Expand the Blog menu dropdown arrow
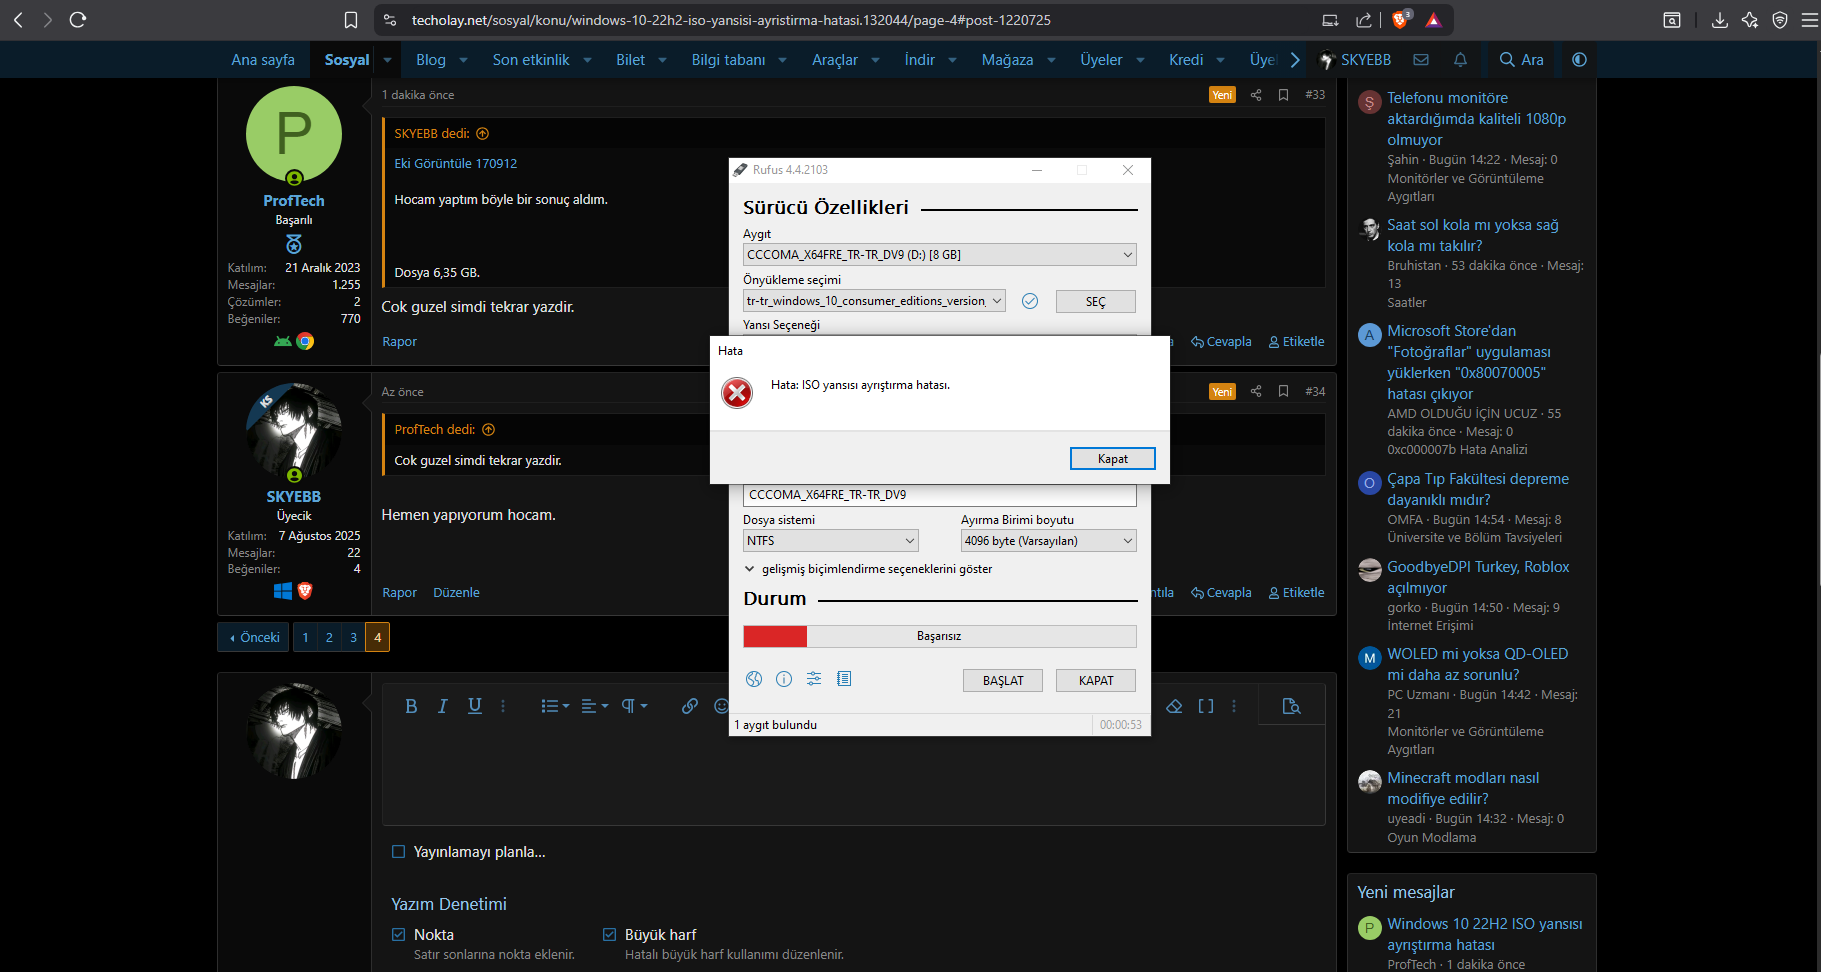Screen dimensions: 1821x972 tap(463, 60)
